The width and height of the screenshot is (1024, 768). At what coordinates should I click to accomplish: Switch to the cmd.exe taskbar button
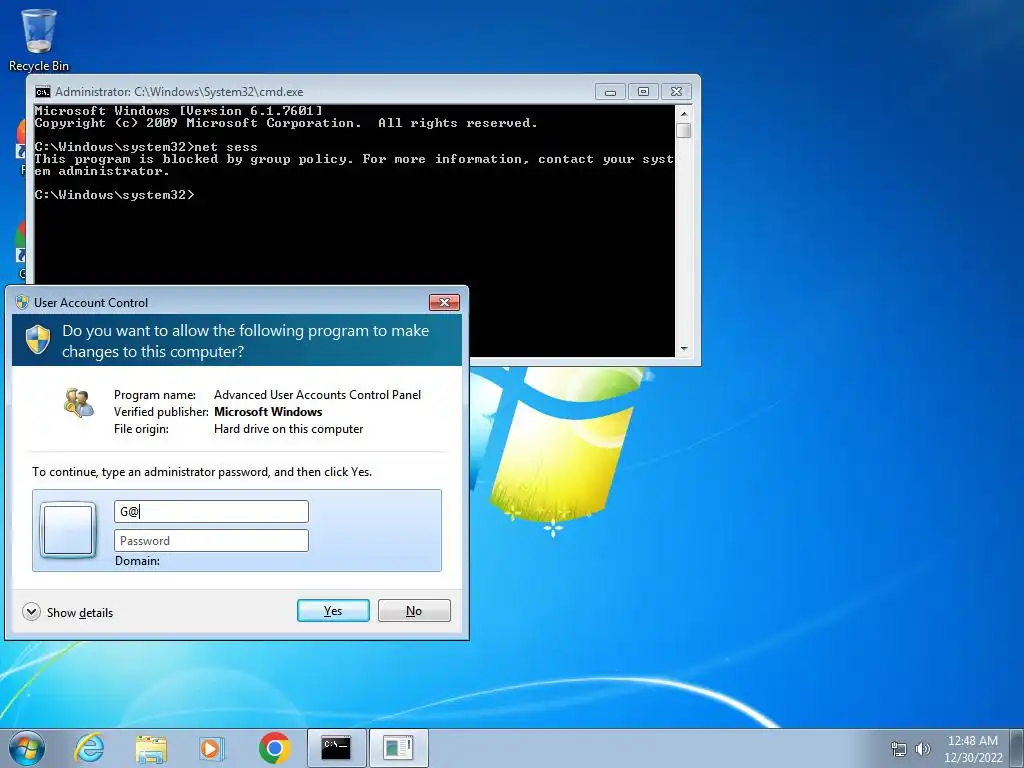(336, 748)
